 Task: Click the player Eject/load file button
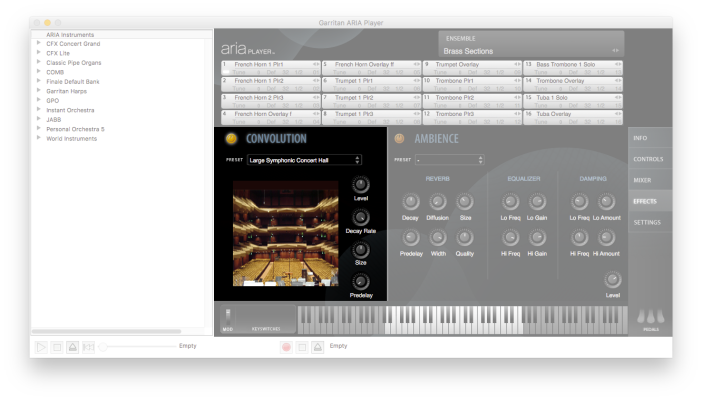pos(73,347)
